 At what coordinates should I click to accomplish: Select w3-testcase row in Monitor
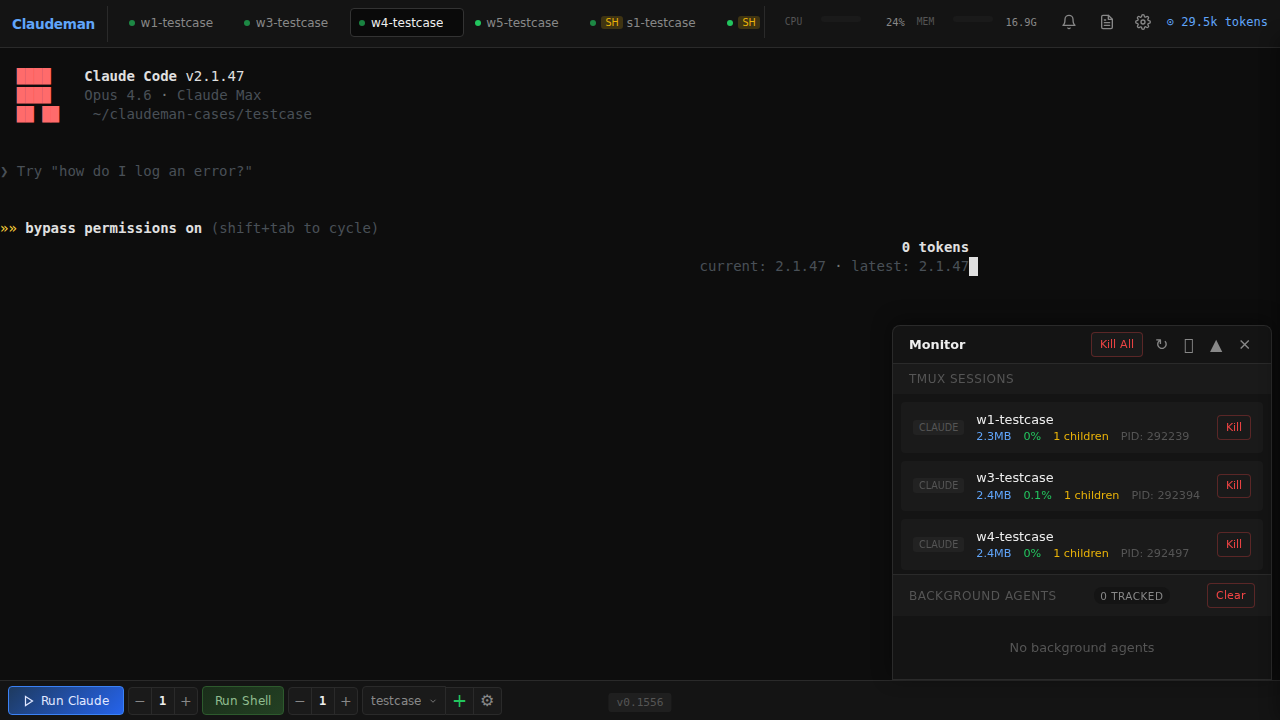tap(1082, 485)
